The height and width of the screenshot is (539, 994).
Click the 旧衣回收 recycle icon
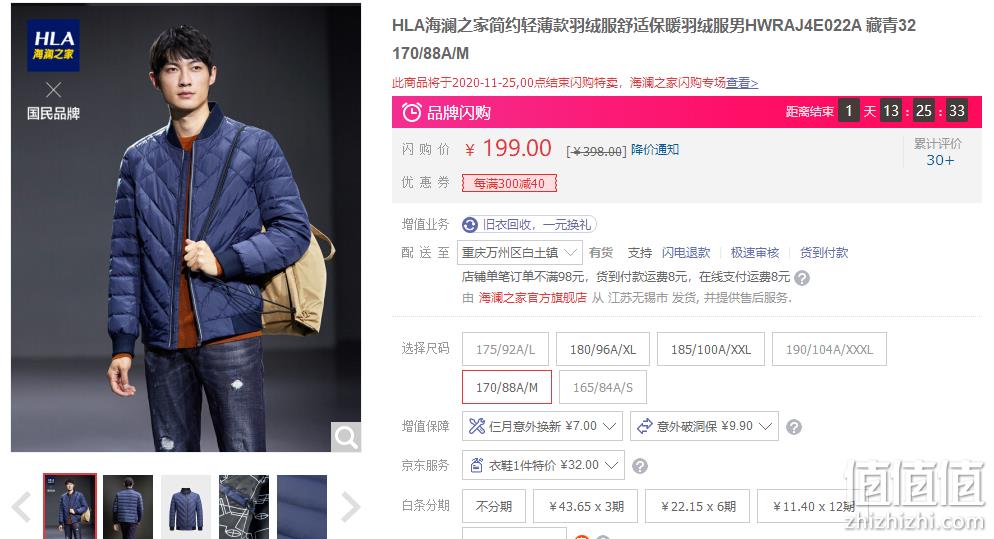(470, 224)
